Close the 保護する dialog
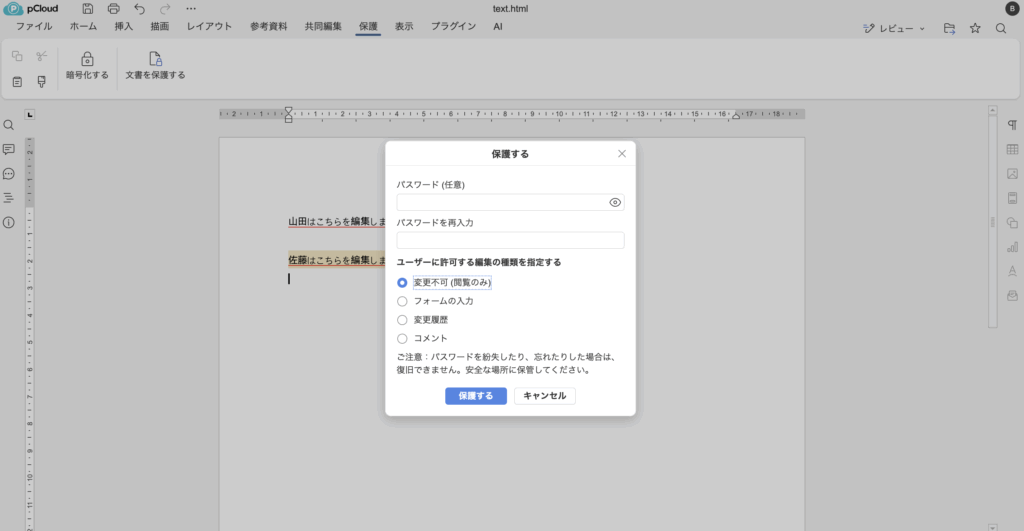The width and height of the screenshot is (1024, 531). point(622,153)
